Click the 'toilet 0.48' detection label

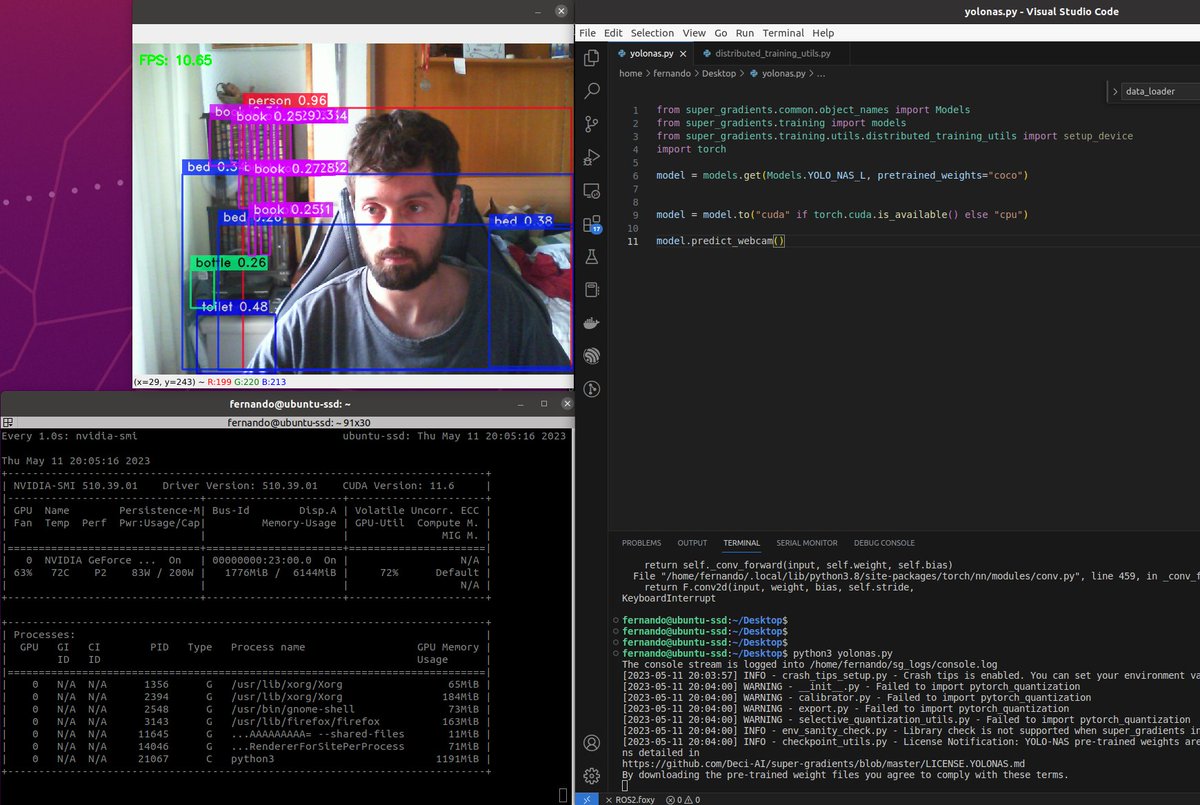pos(234,307)
